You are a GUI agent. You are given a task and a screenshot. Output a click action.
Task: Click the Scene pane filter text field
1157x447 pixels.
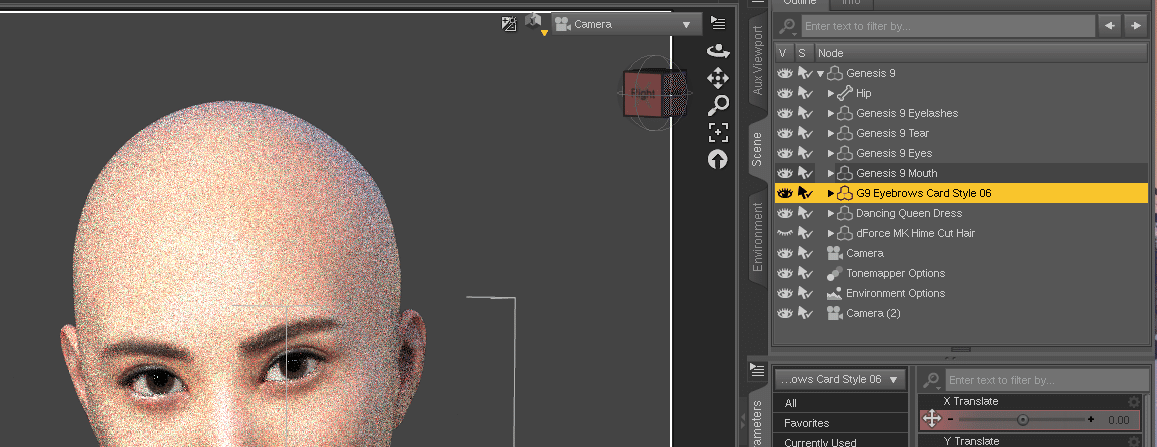(x=947, y=27)
